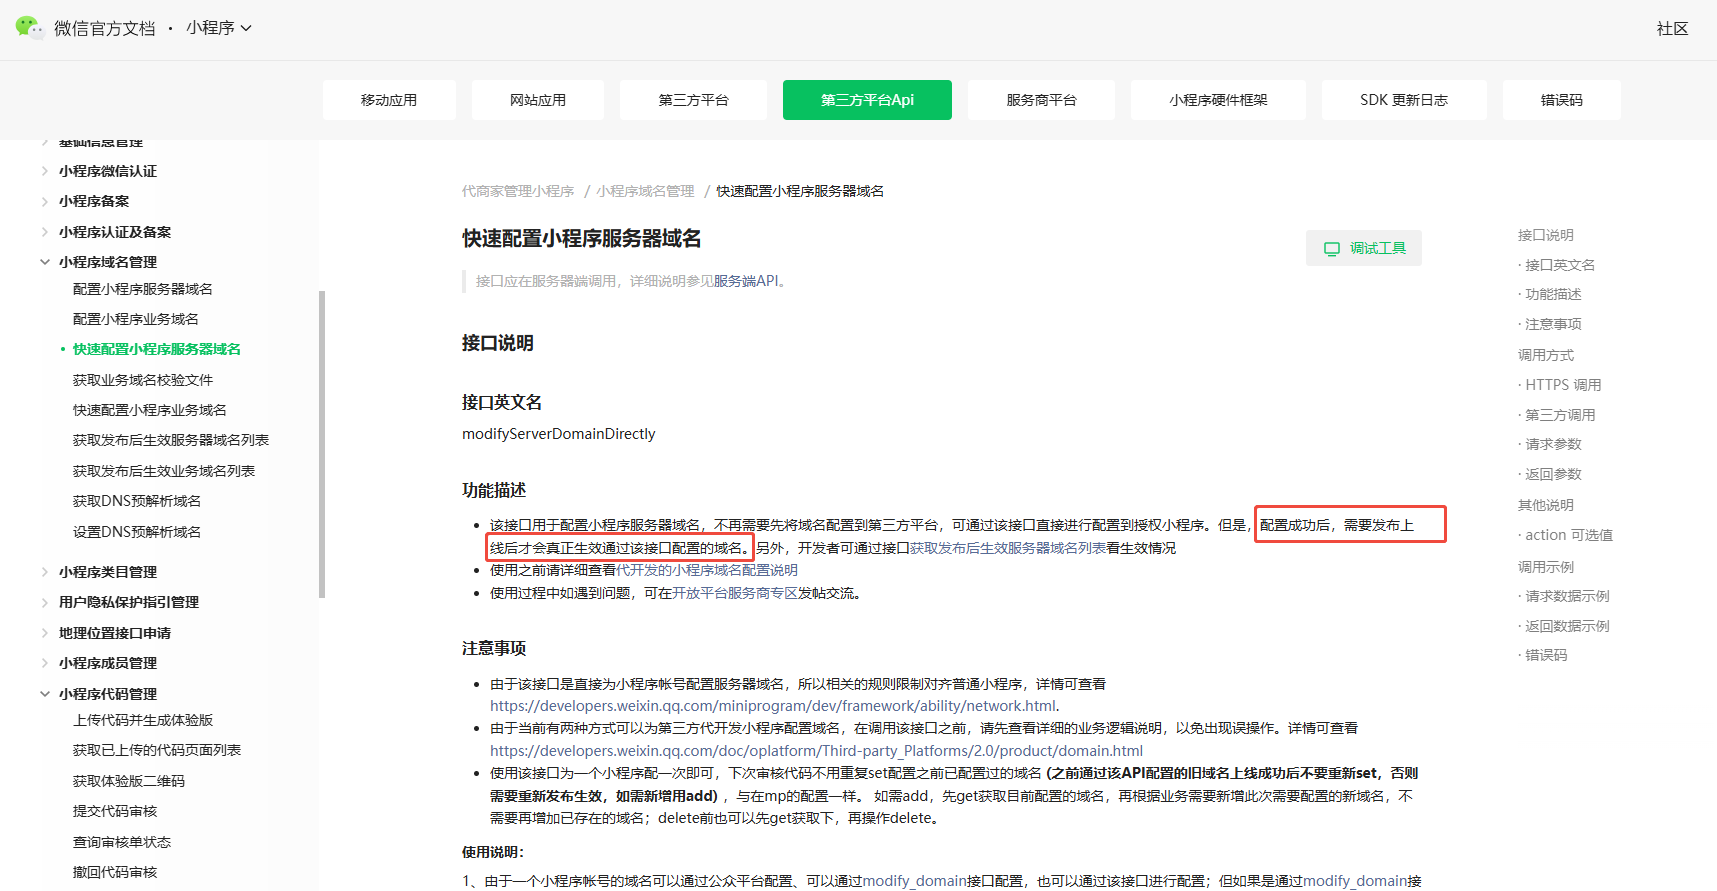Open 快速配置小程序业务域名 in sidebar
This screenshot has width=1717, height=891.
coord(150,410)
